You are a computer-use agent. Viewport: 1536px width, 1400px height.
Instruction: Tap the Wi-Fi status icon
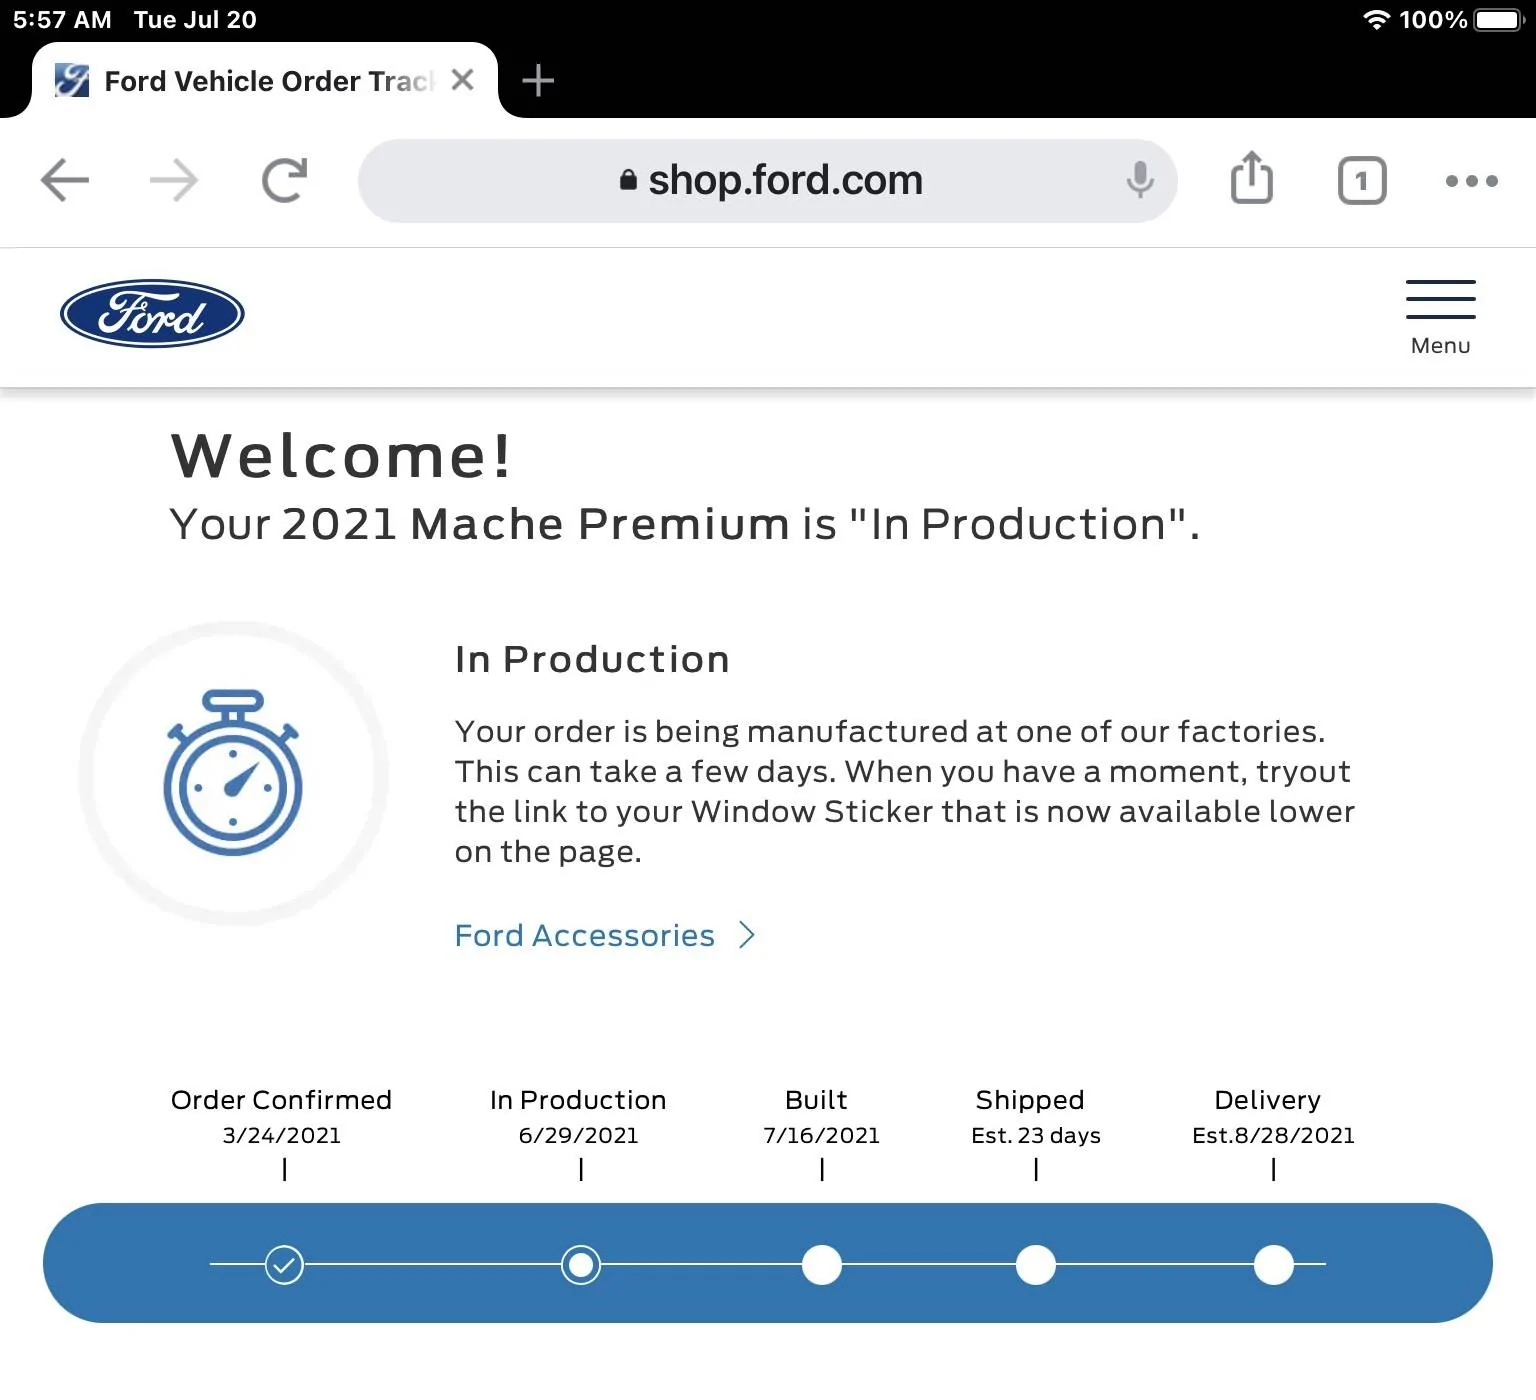[x=1377, y=19]
